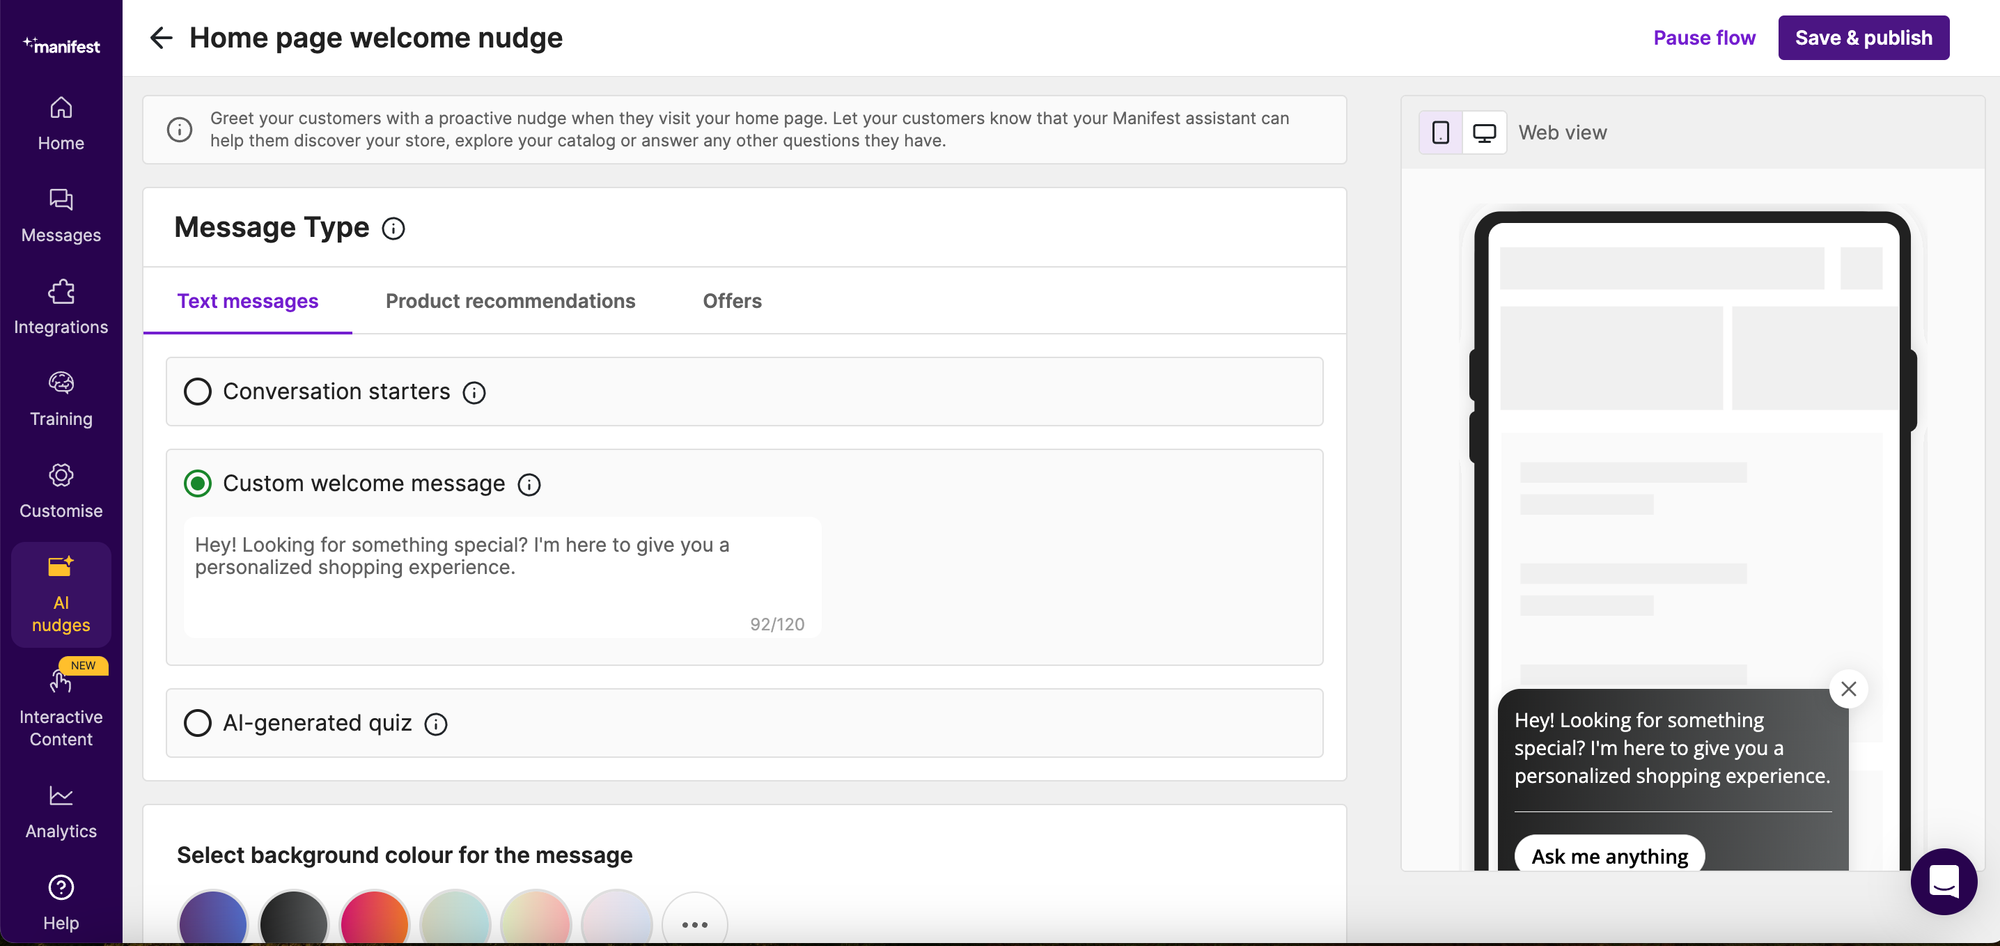Open the Training section

(x=61, y=398)
